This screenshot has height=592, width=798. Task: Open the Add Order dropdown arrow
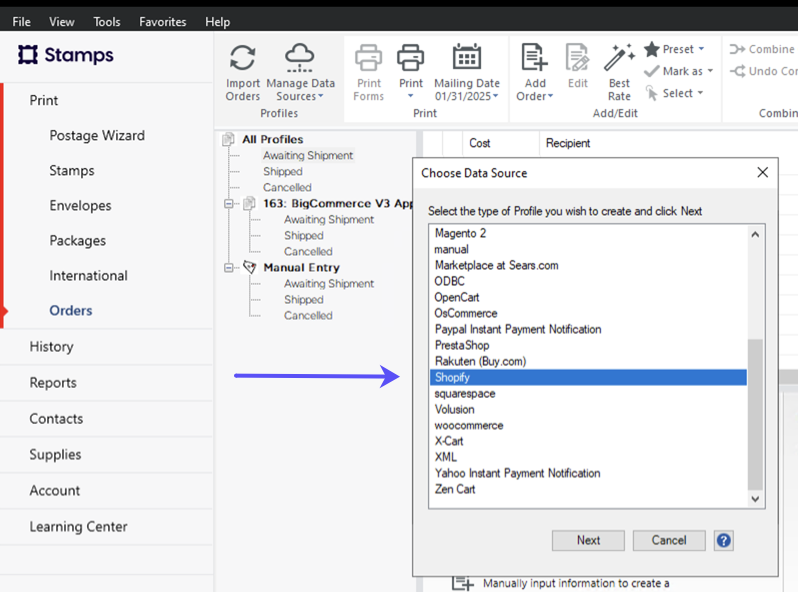coord(550,96)
